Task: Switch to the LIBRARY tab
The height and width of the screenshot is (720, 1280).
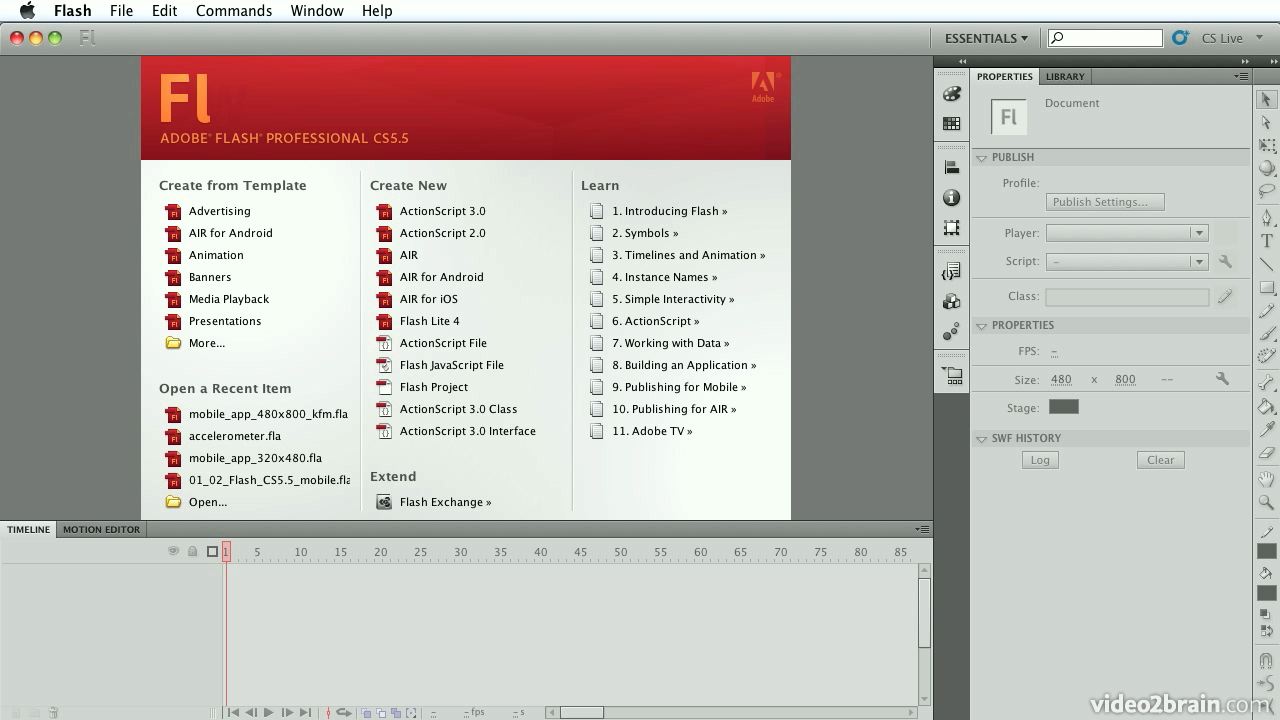Action: point(1065,76)
